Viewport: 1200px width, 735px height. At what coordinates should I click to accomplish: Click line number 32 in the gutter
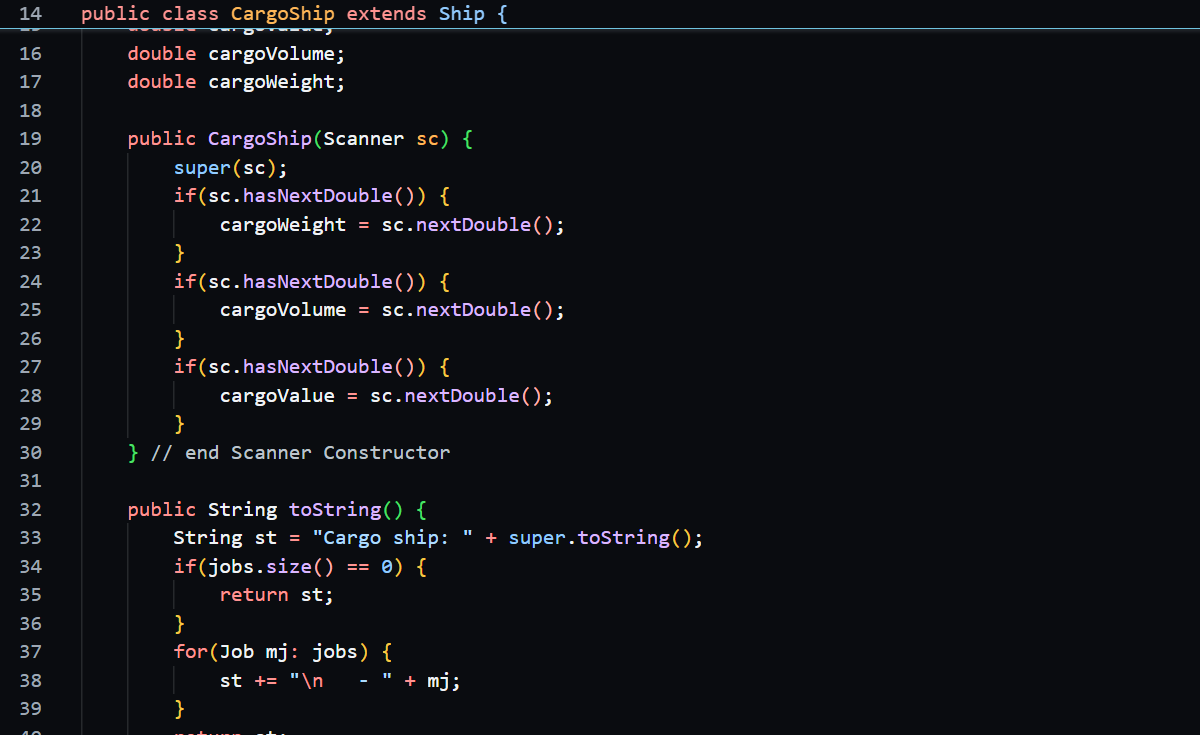31,510
